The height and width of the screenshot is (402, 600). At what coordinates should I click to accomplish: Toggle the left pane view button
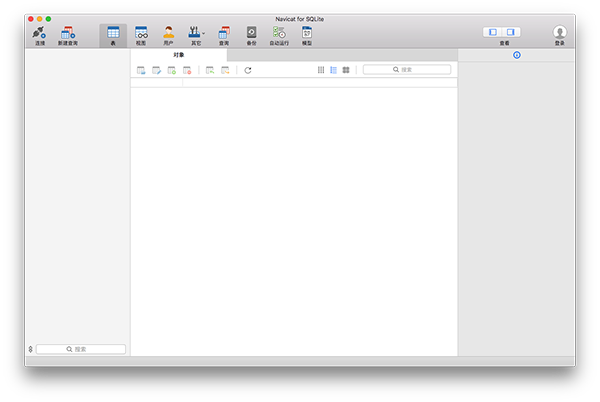click(x=493, y=32)
